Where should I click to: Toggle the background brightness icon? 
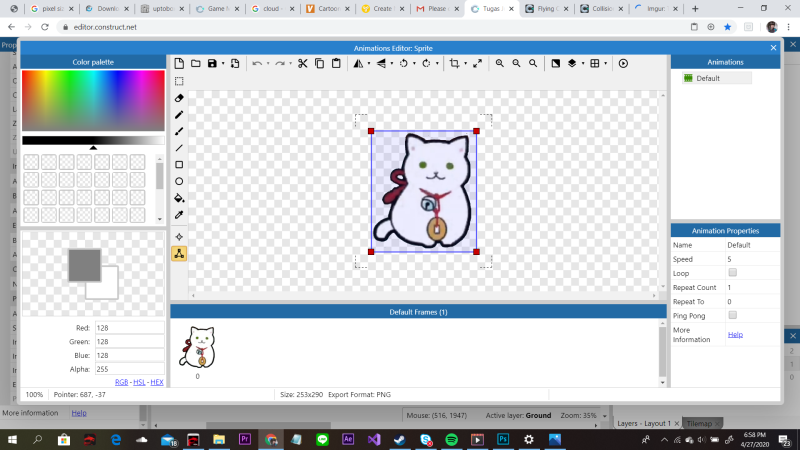556,63
